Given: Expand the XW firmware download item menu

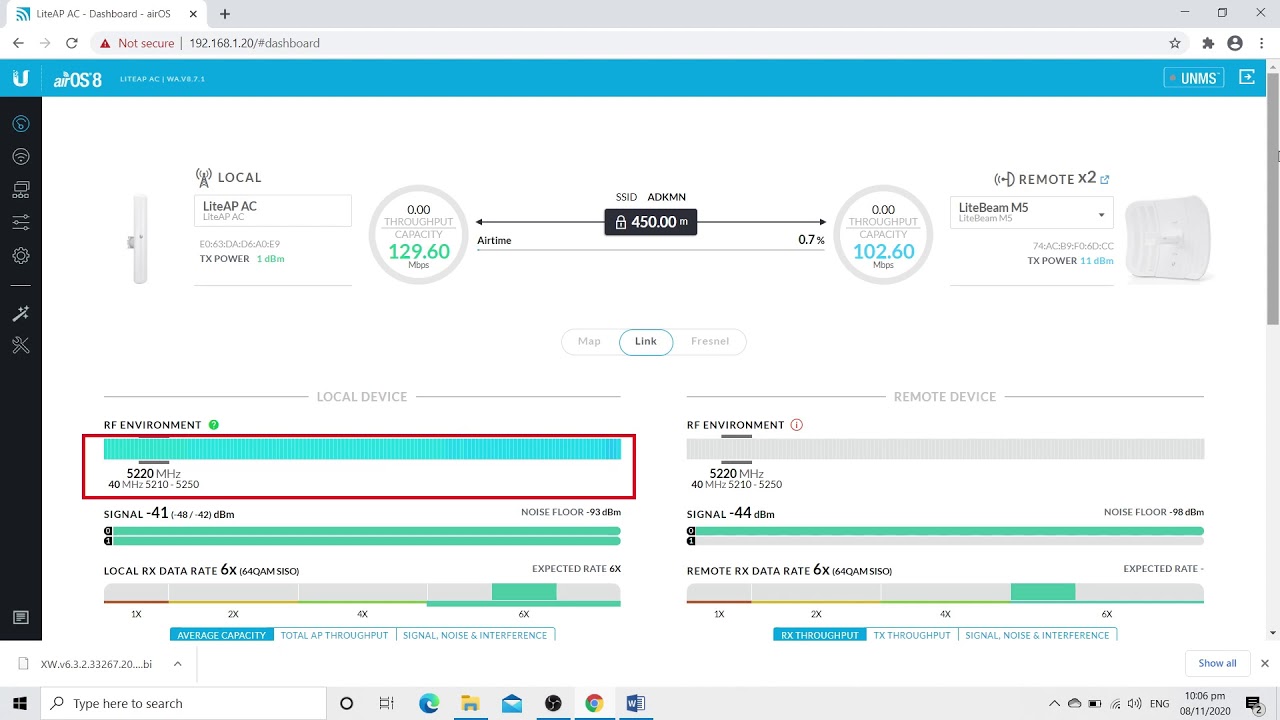Looking at the screenshot, I should pyautogui.click(x=177, y=663).
